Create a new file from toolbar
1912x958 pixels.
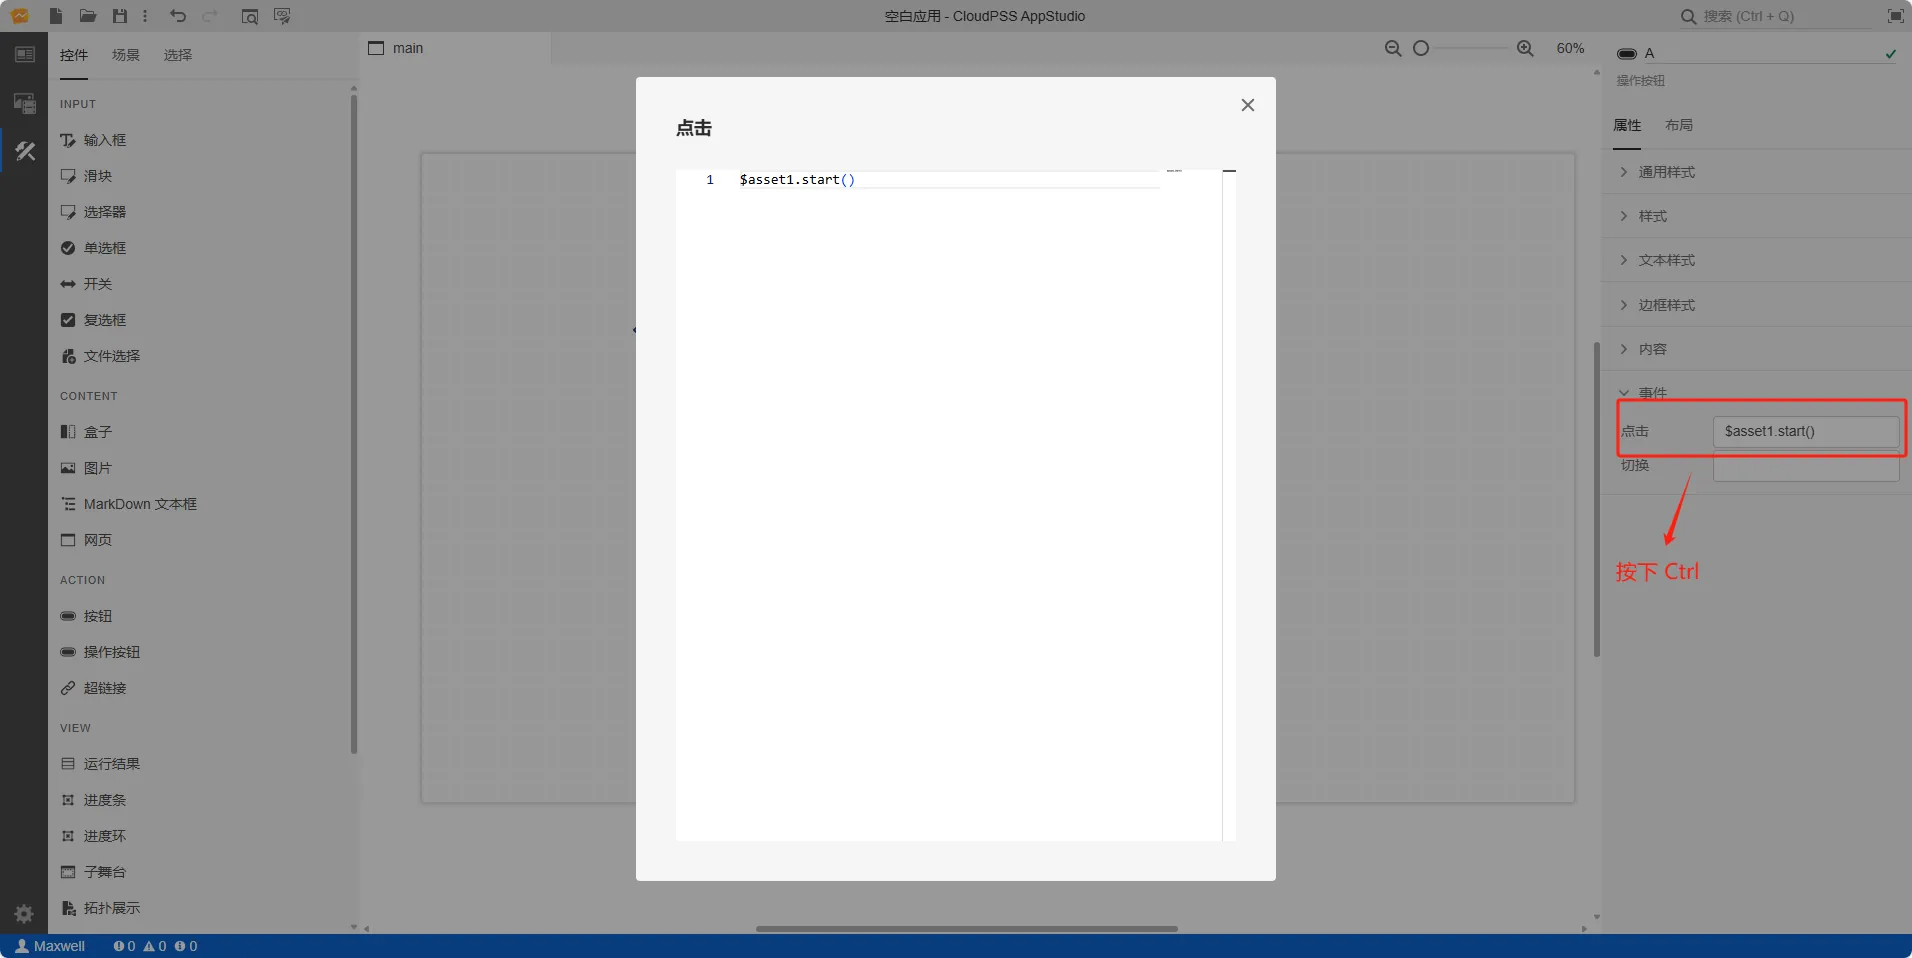click(x=56, y=16)
